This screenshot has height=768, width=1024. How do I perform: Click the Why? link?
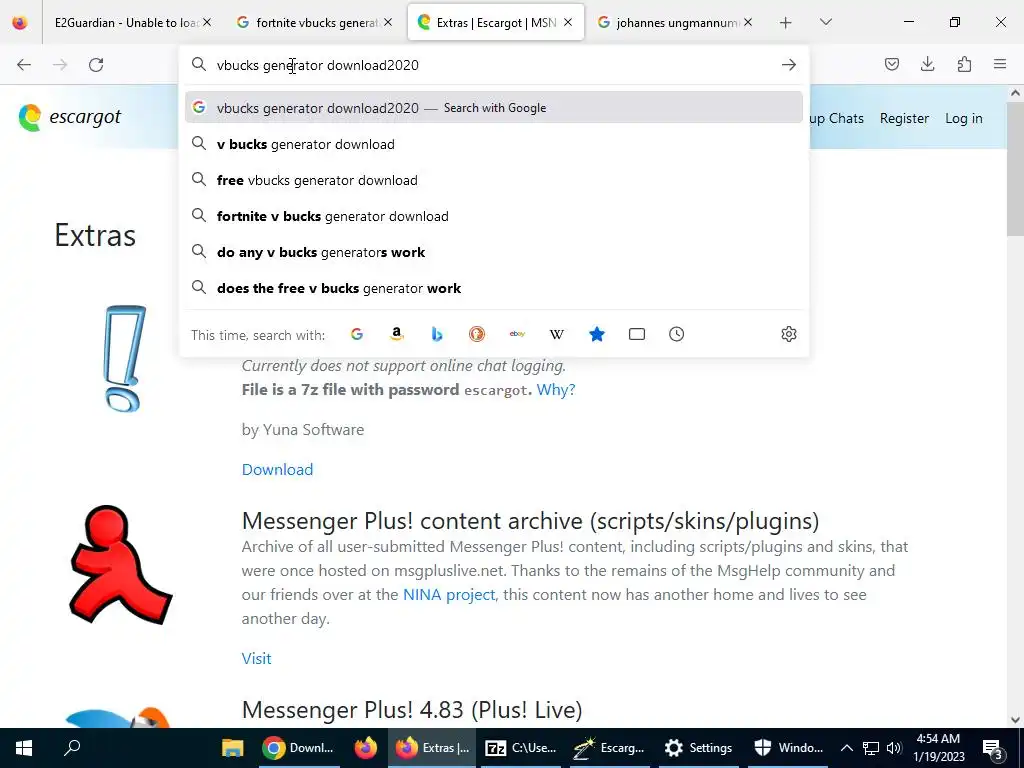[556, 390]
